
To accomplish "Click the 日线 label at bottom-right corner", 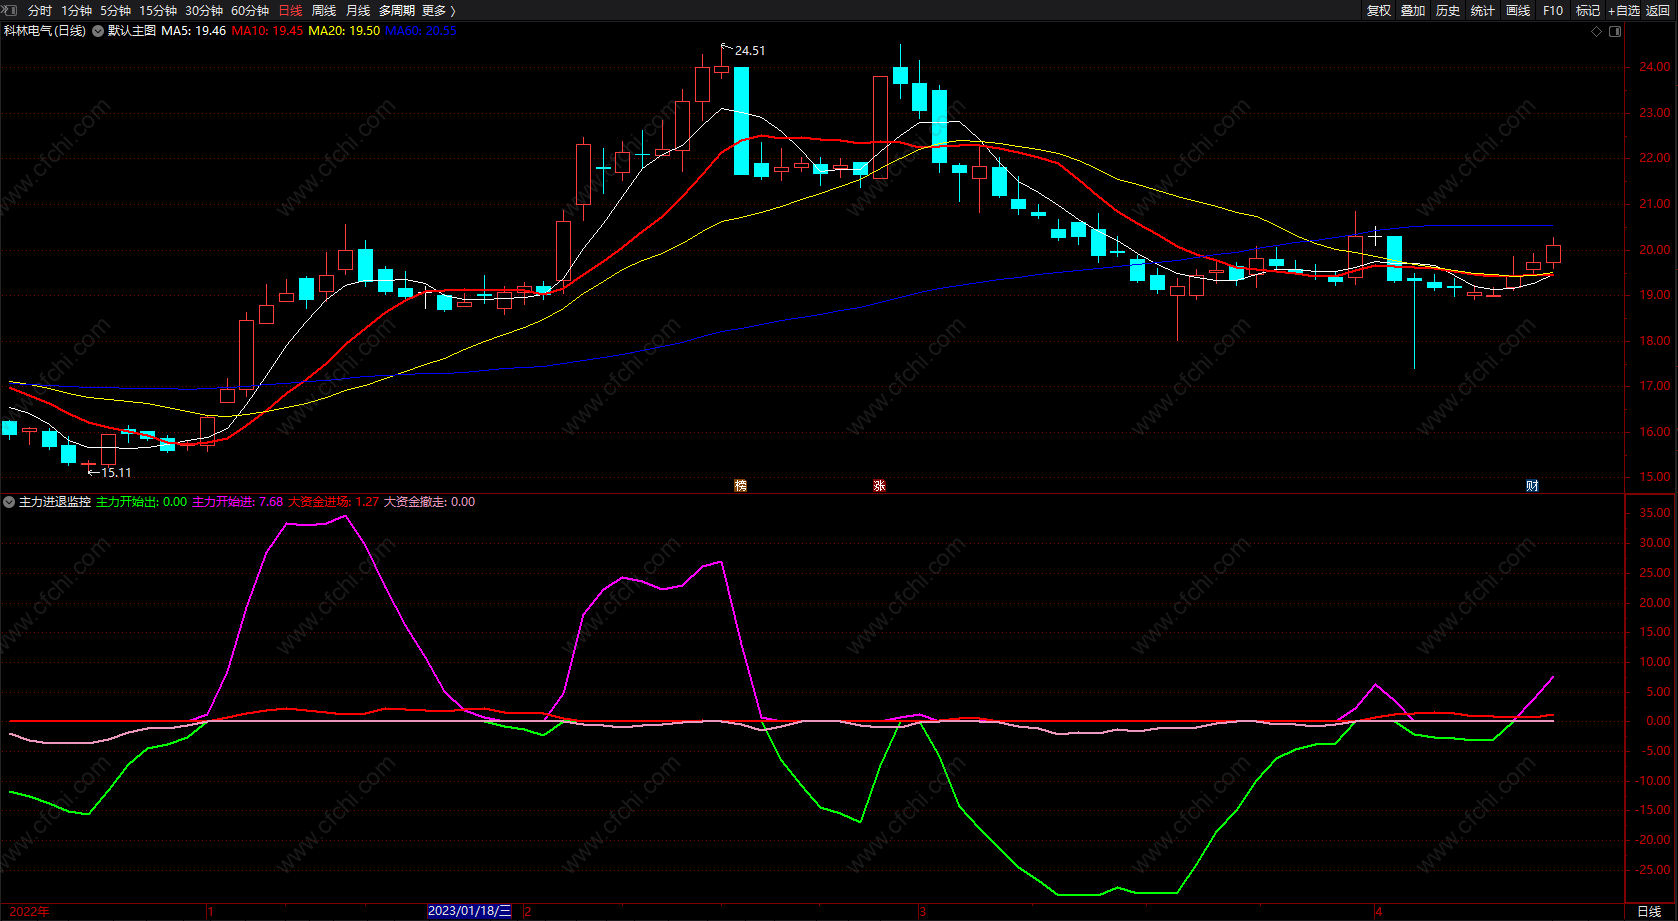I will tap(1649, 911).
